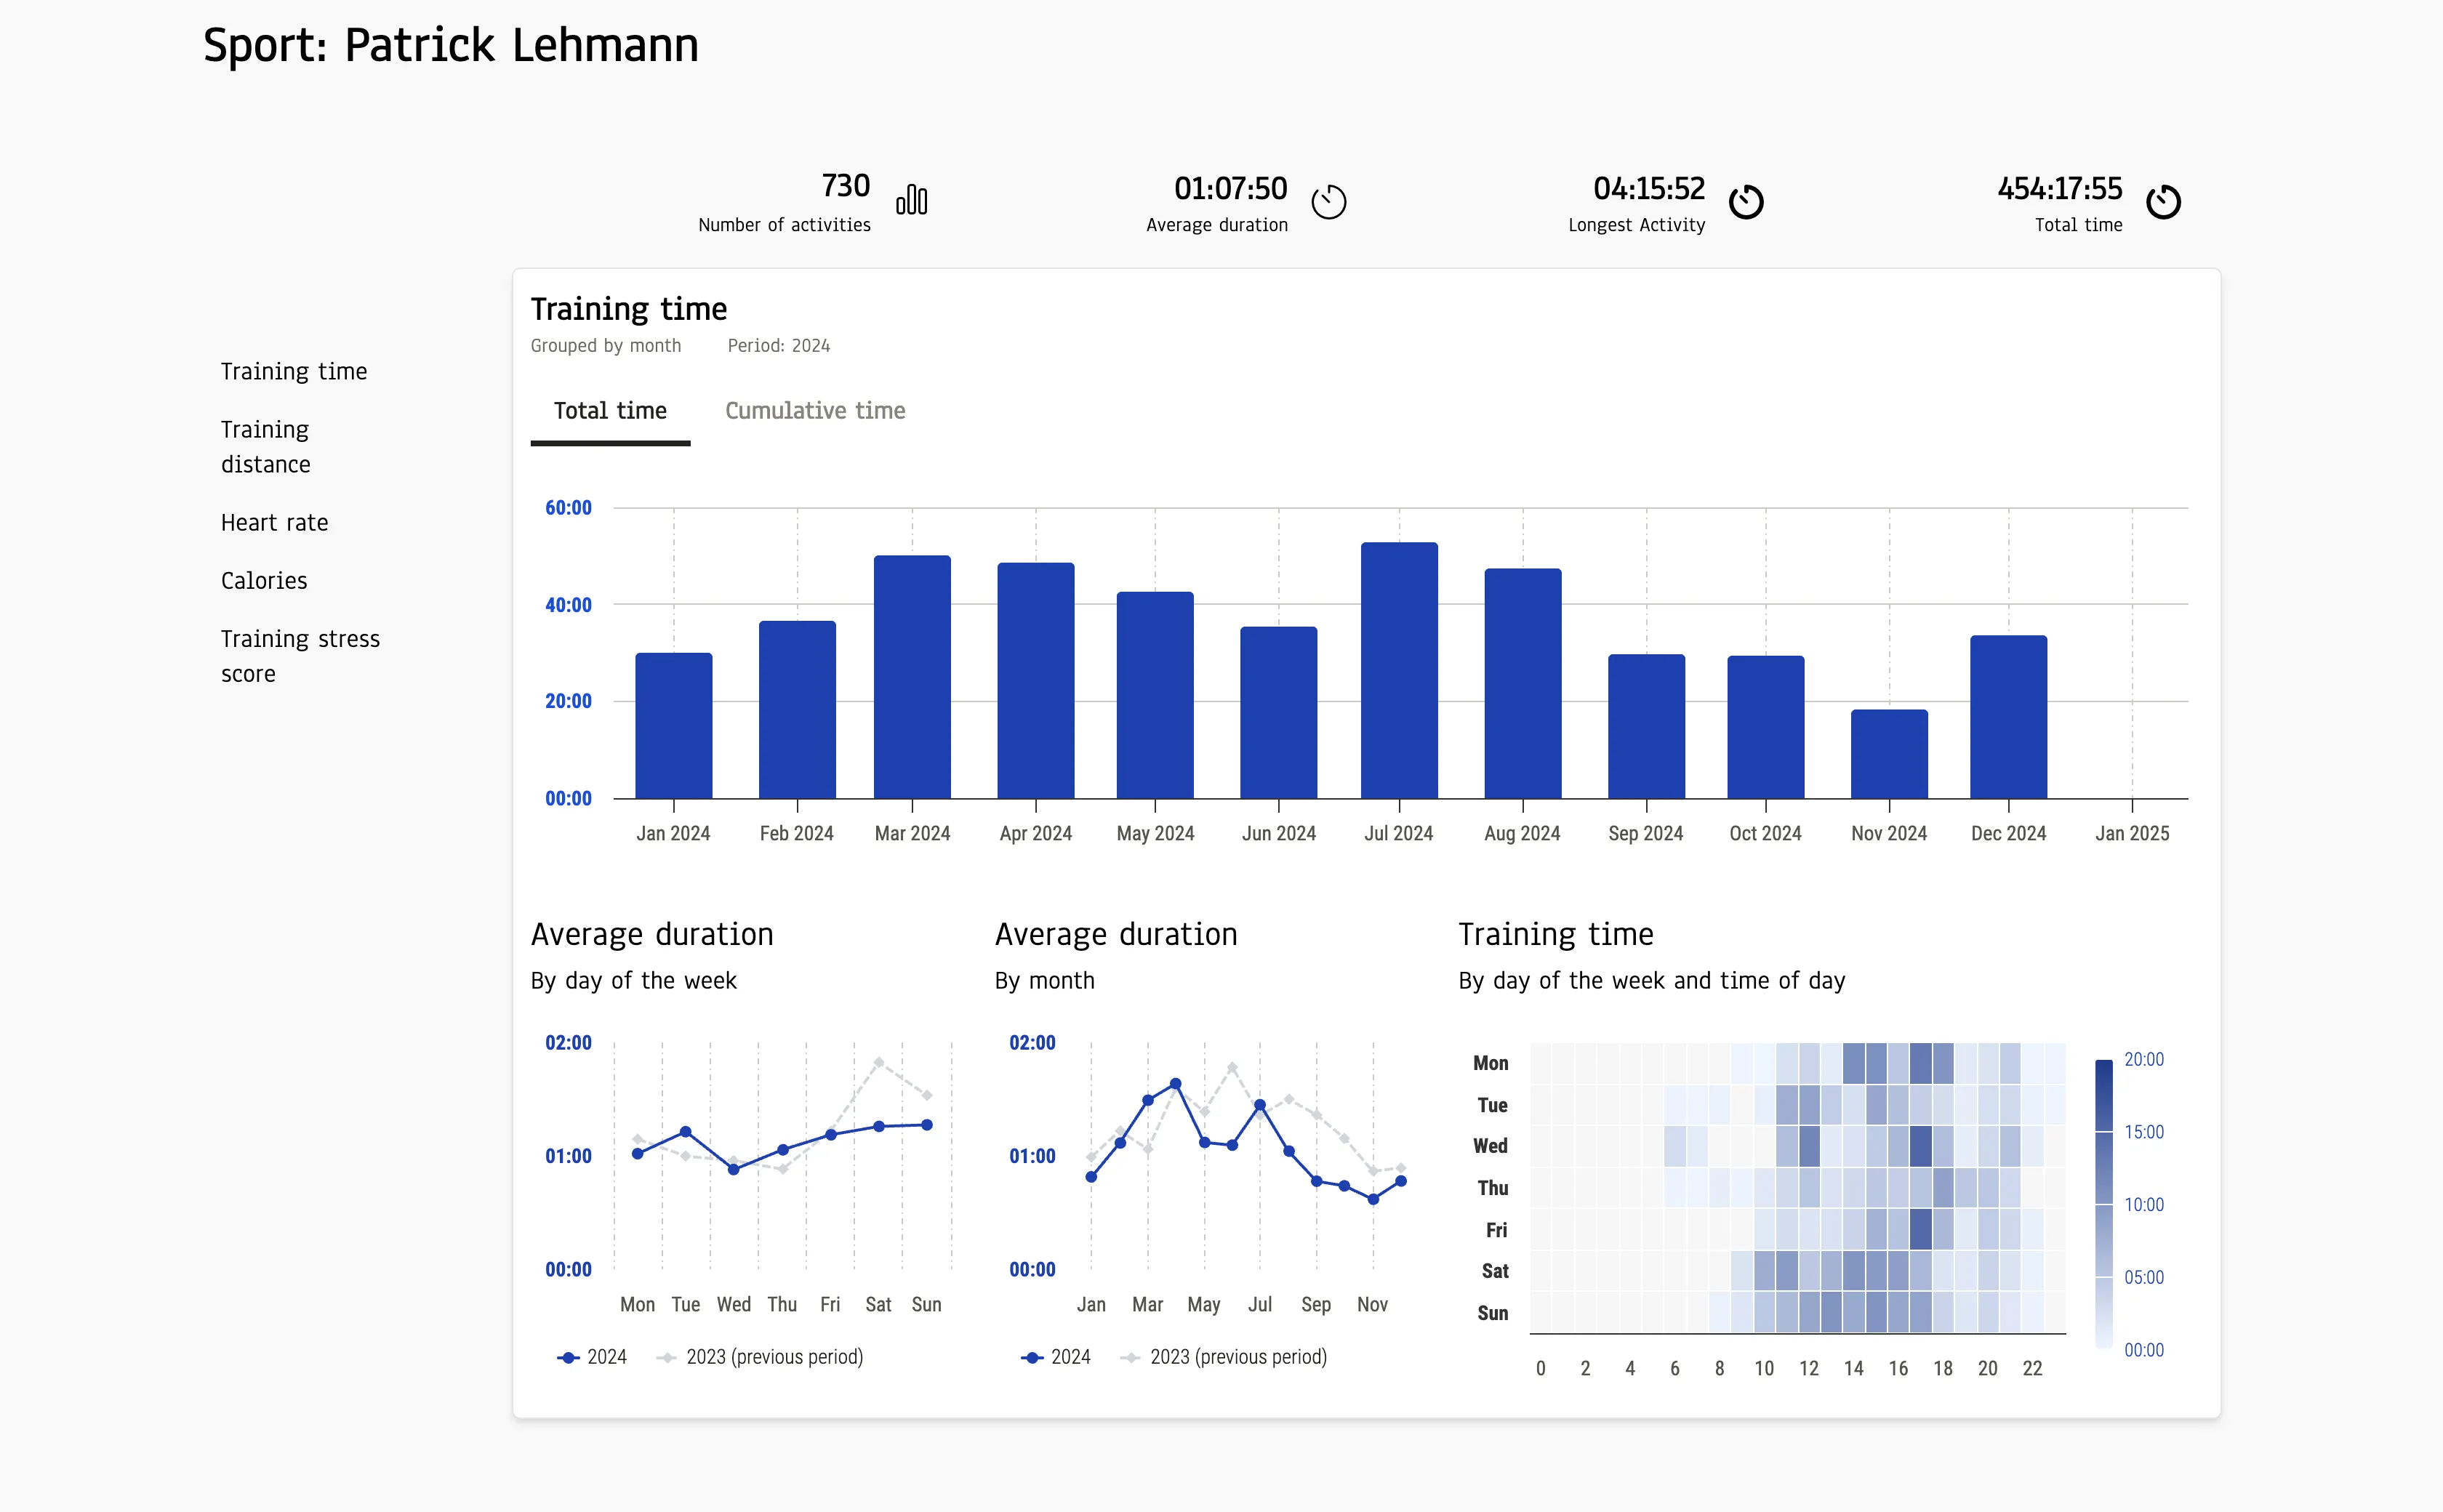Click the bar chart icon beside Number of activities

911,200
